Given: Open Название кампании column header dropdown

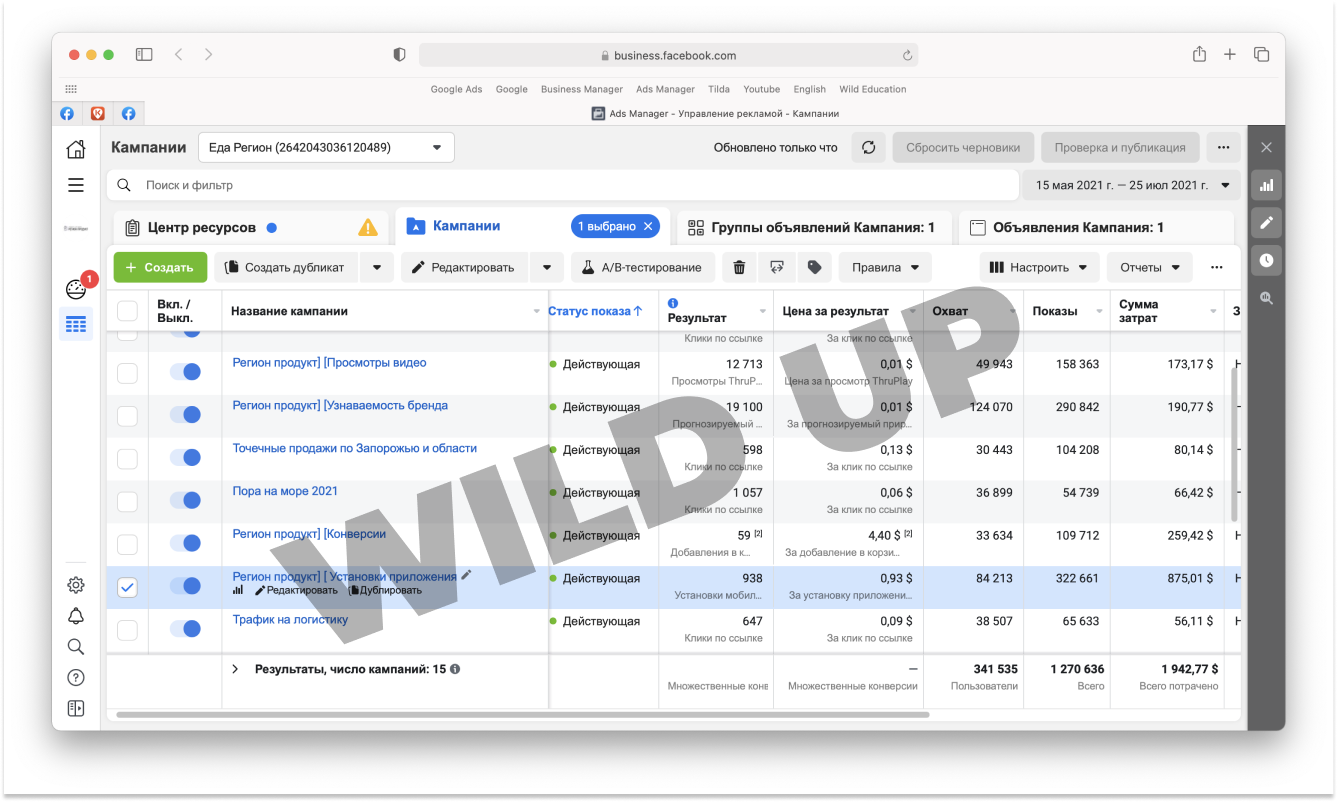Looking at the screenshot, I should (537, 311).
